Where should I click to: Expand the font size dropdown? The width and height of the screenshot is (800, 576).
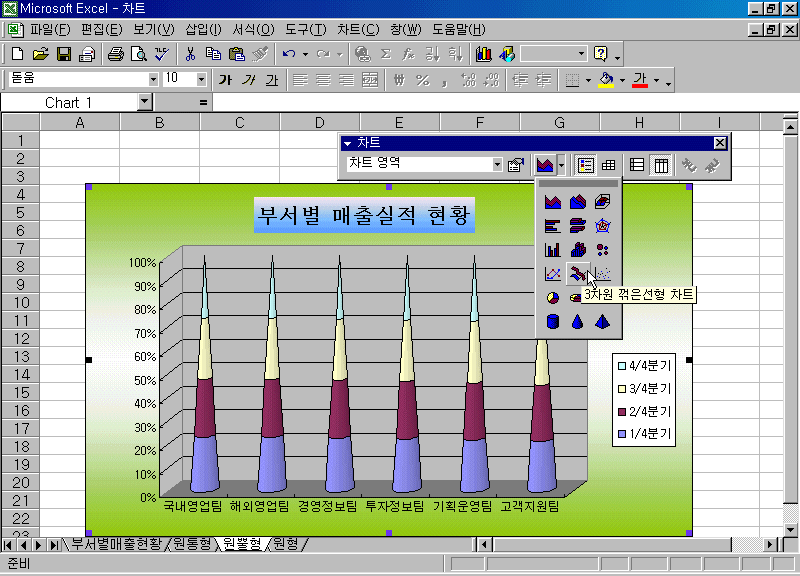coord(201,79)
